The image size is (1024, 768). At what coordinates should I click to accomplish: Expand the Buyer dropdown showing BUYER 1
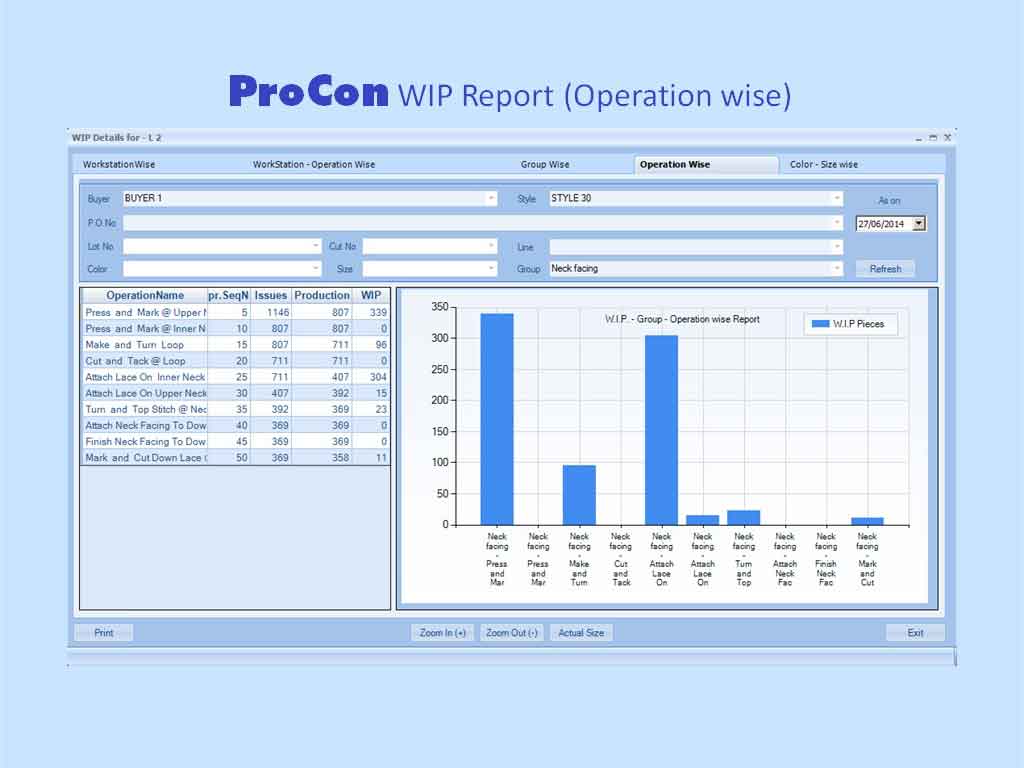(x=491, y=199)
